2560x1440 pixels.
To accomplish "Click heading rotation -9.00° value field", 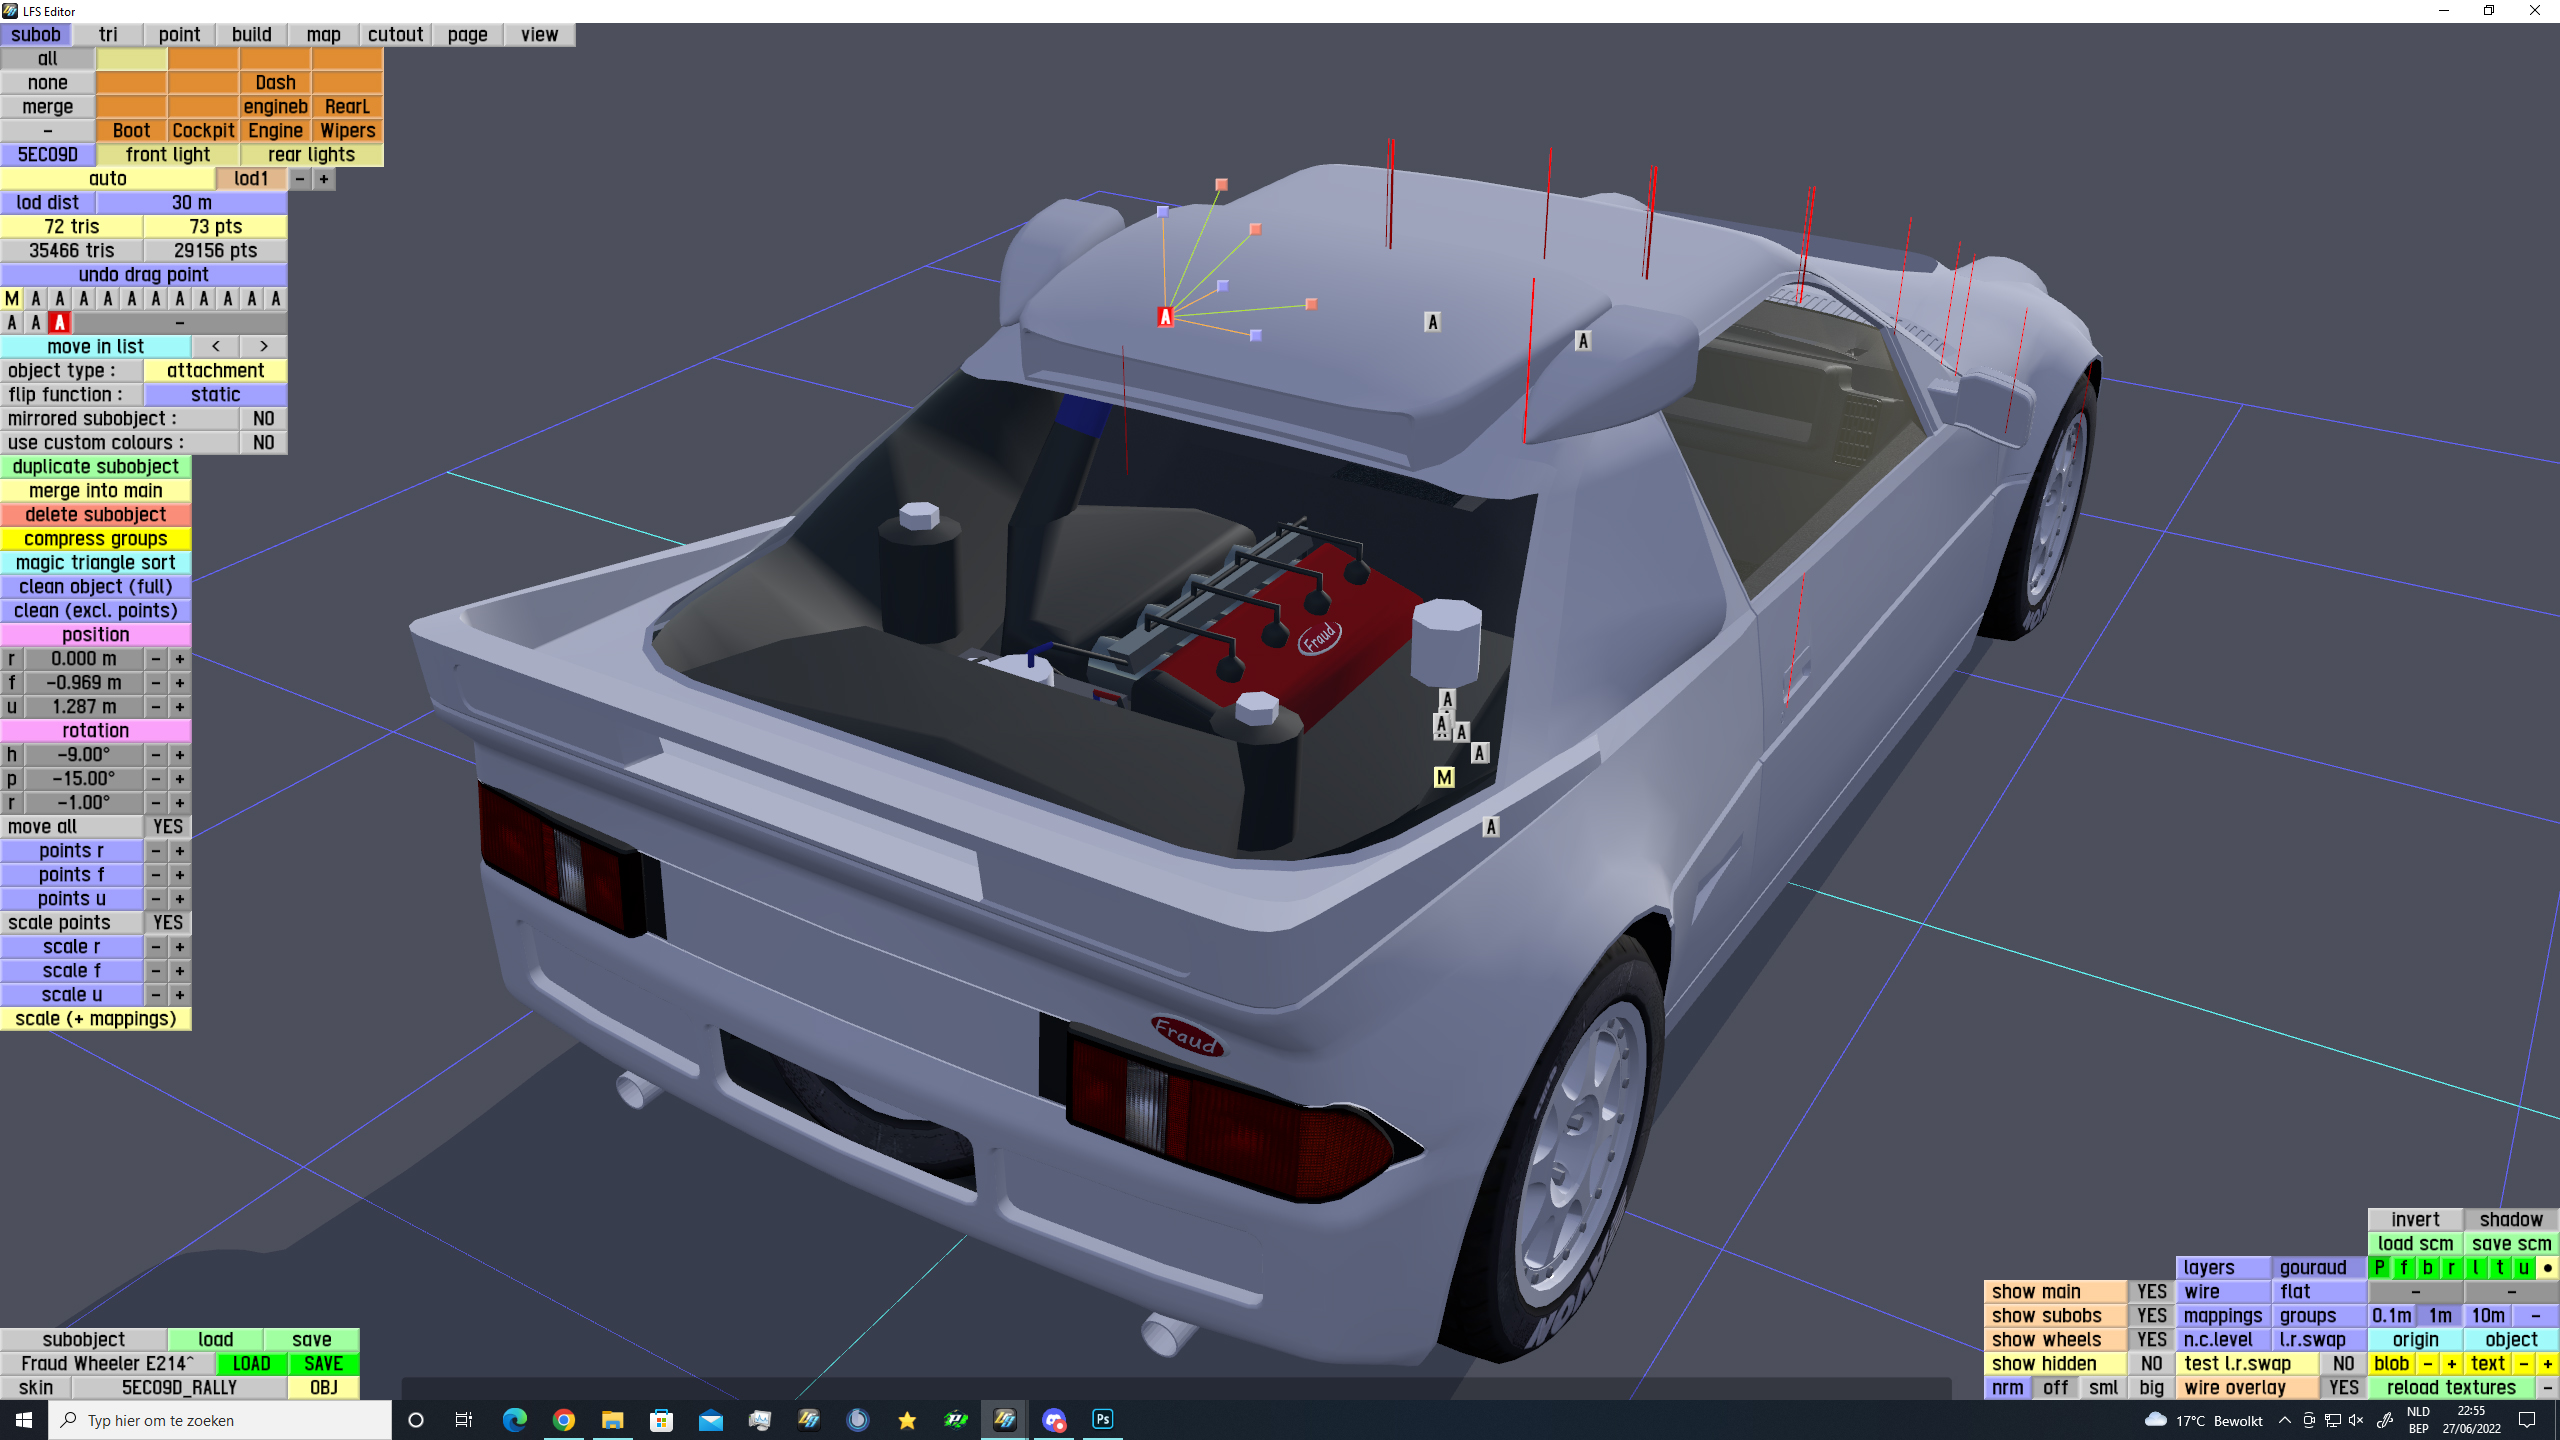I will pyautogui.click(x=84, y=755).
